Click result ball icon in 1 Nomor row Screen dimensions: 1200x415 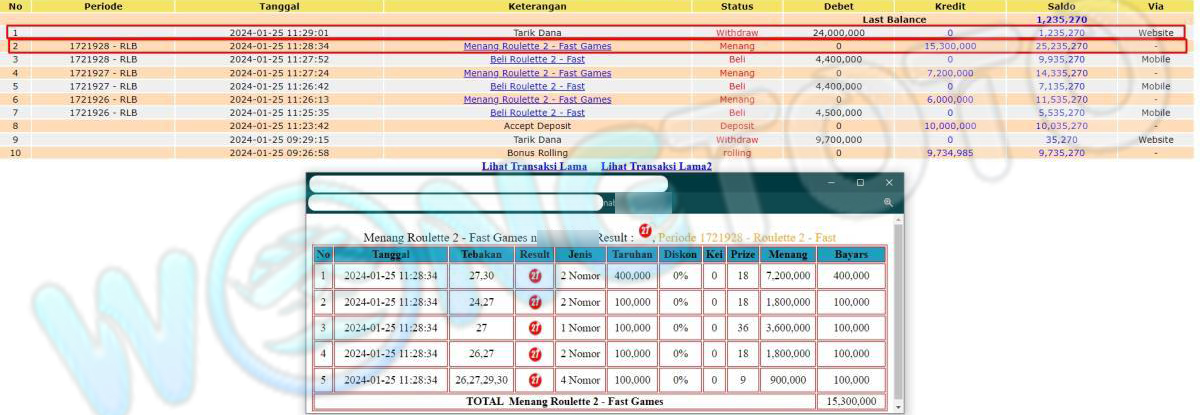point(535,327)
